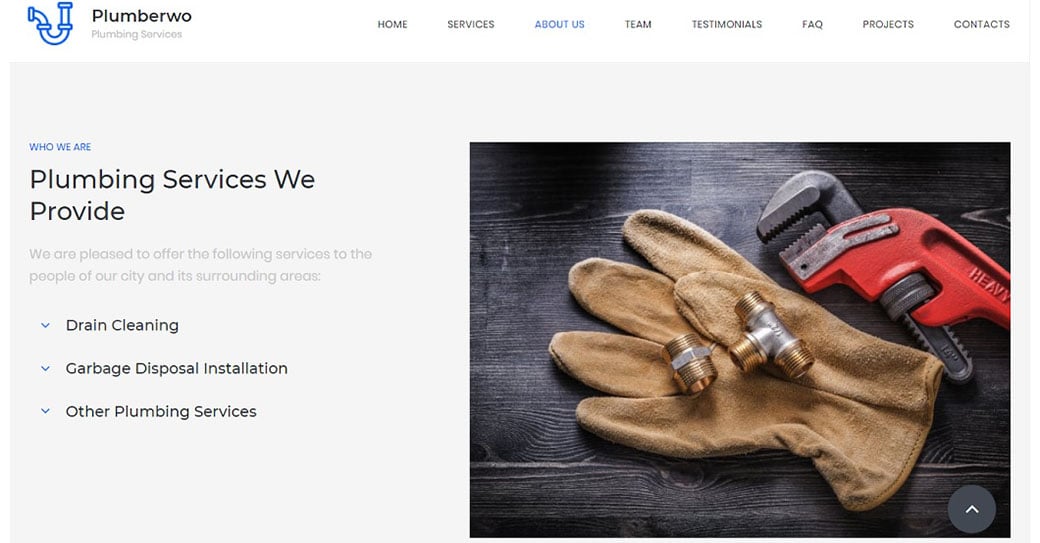Click the Plumbing Services We Provide heading
Viewport: 1040px width, 543px height.
172,195
